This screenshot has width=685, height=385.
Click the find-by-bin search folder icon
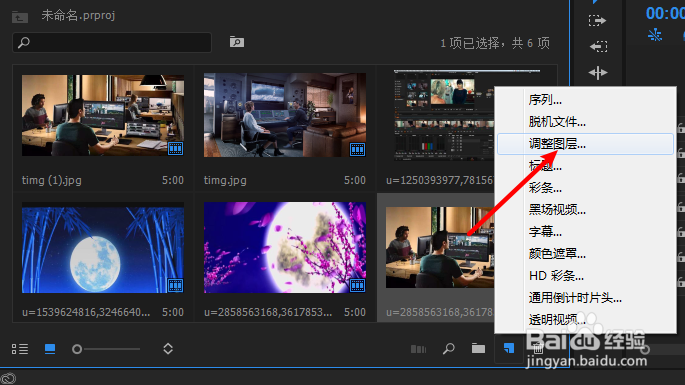click(237, 42)
